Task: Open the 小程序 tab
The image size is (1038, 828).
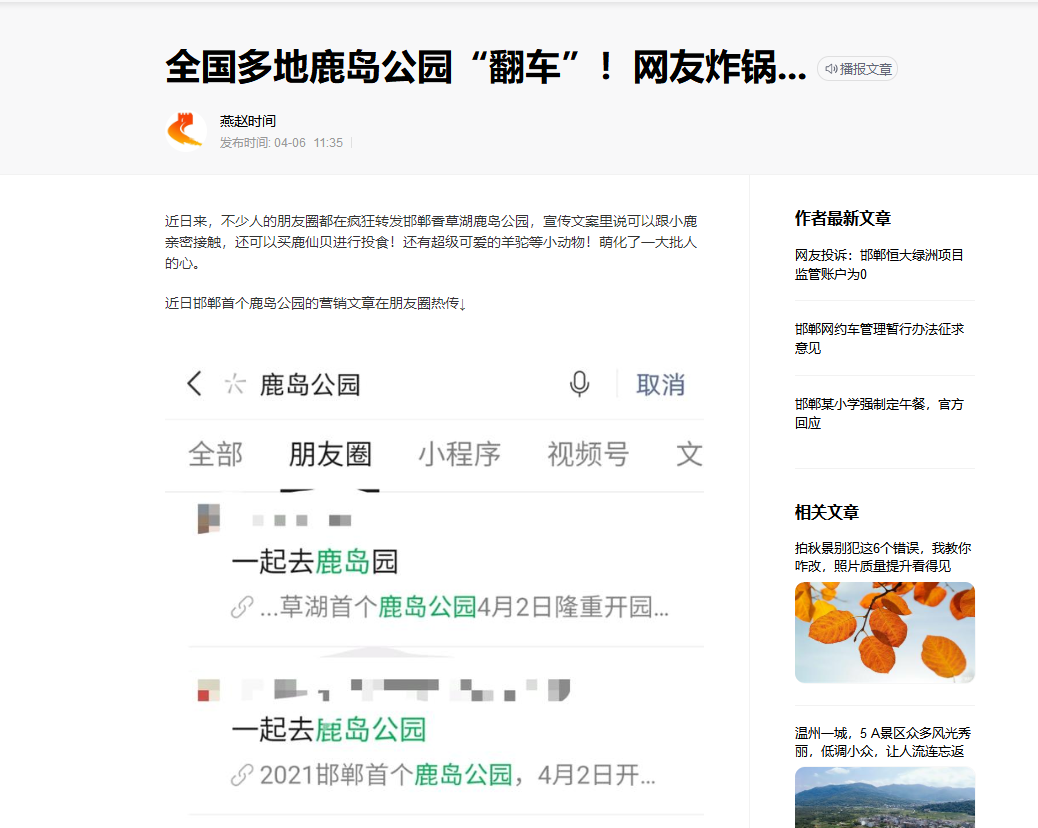Action: (x=459, y=455)
